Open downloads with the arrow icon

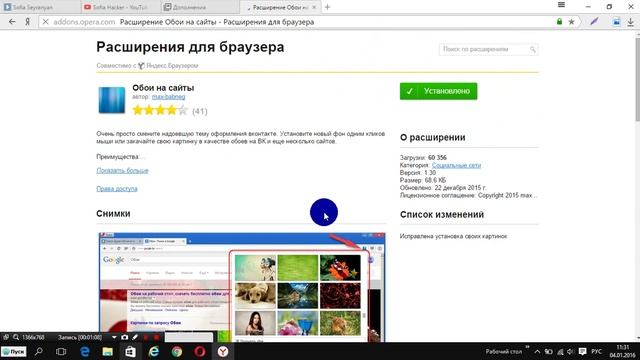tap(631, 22)
